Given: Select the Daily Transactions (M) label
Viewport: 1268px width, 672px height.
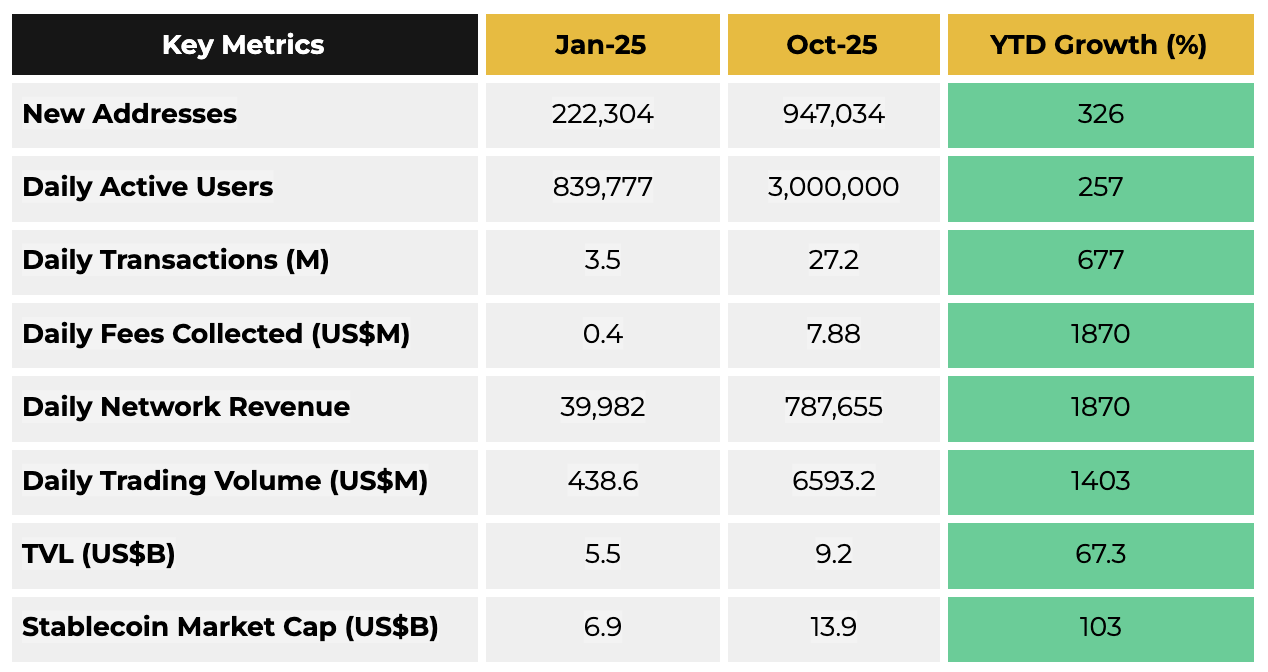Looking at the screenshot, I should (x=176, y=260).
